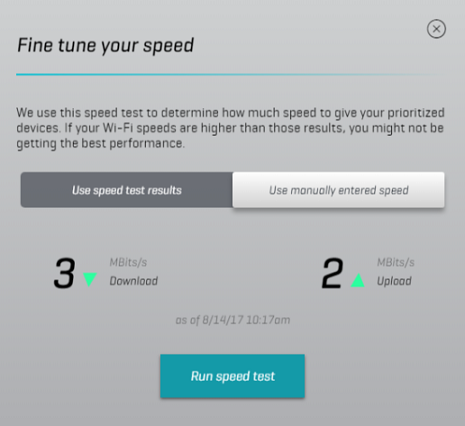This screenshot has height=426, width=465.
Task: Click the Upload label
Action: (x=394, y=281)
